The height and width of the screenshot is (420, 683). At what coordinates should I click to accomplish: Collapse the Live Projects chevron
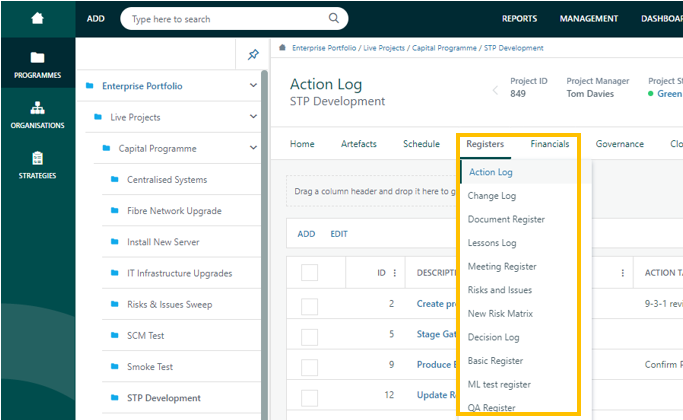click(253, 116)
